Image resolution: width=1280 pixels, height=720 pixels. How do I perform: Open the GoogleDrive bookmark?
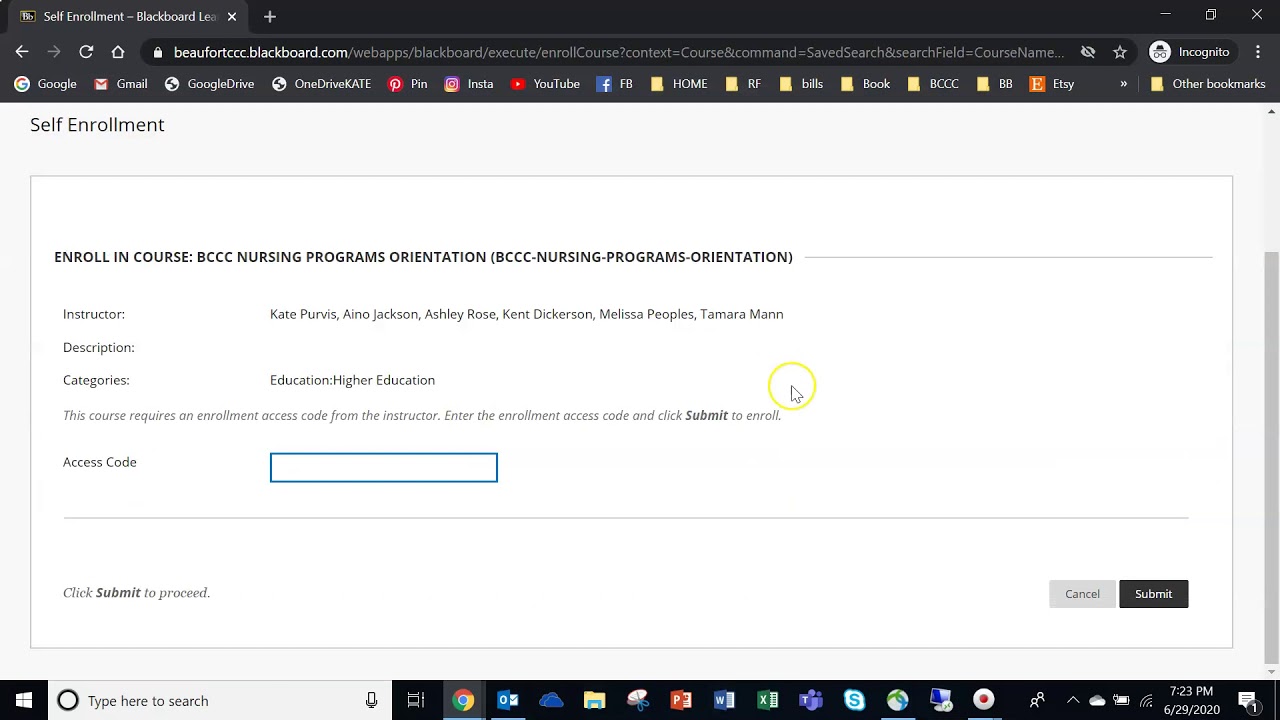pyautogui.click(x=209, y=84)
